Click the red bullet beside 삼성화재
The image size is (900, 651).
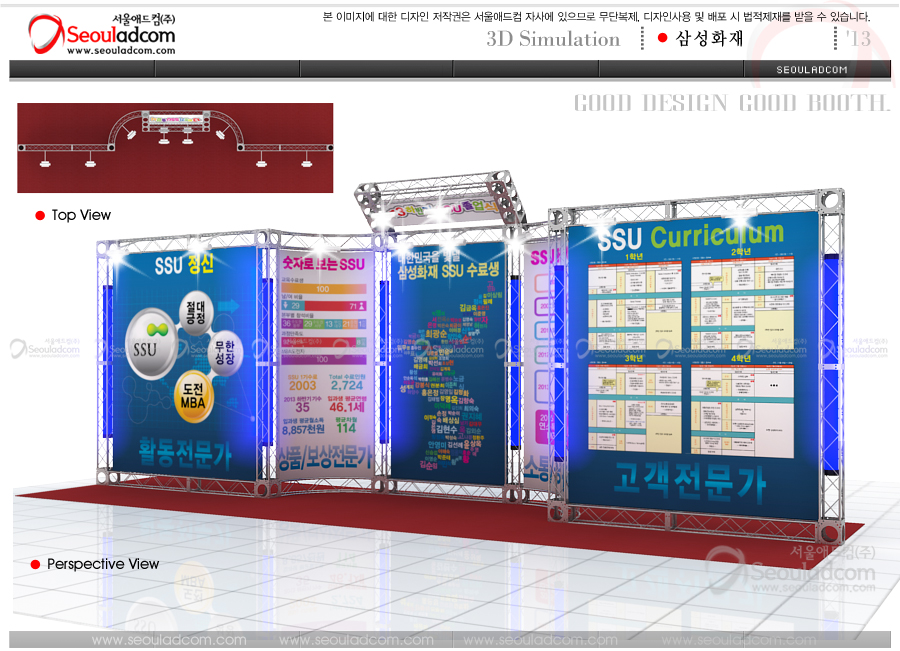click(662, 39)
